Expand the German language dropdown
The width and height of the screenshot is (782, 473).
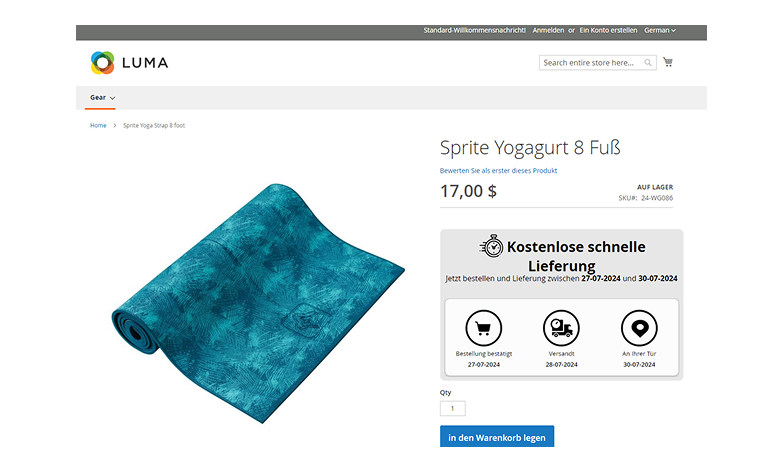[660, 30]
